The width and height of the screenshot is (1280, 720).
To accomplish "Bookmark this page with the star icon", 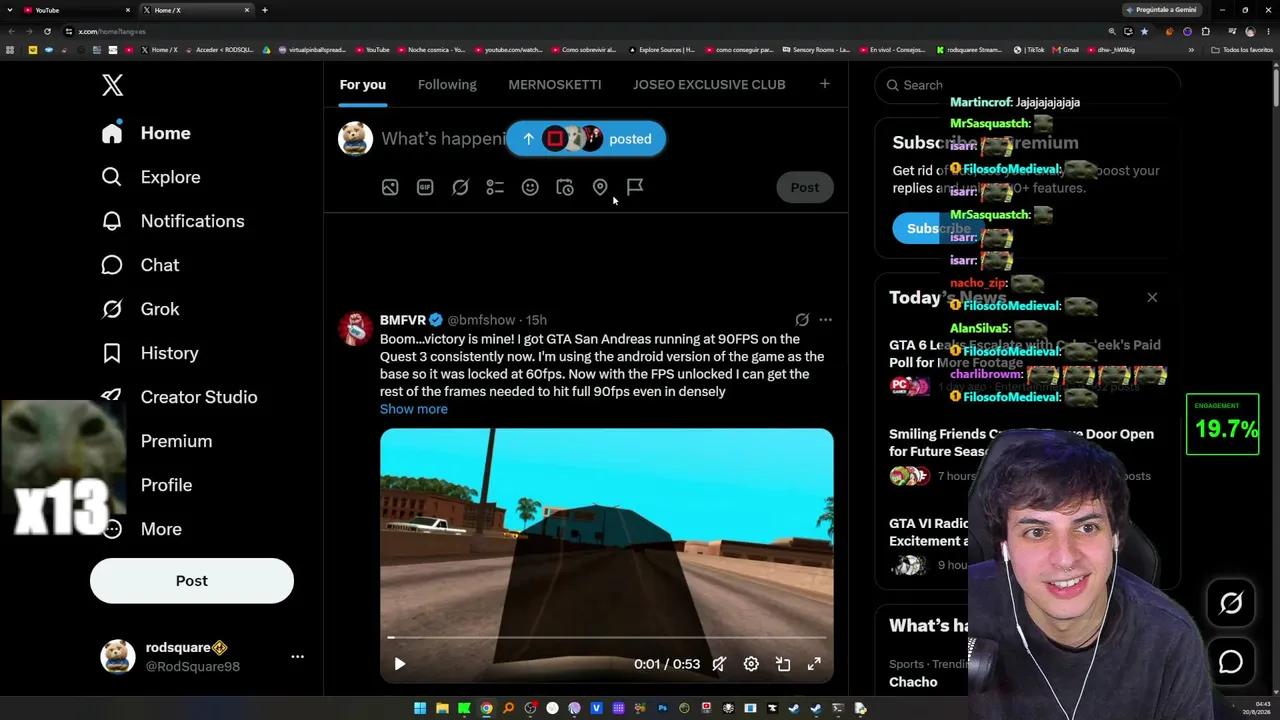I will tap(1144, 31).
